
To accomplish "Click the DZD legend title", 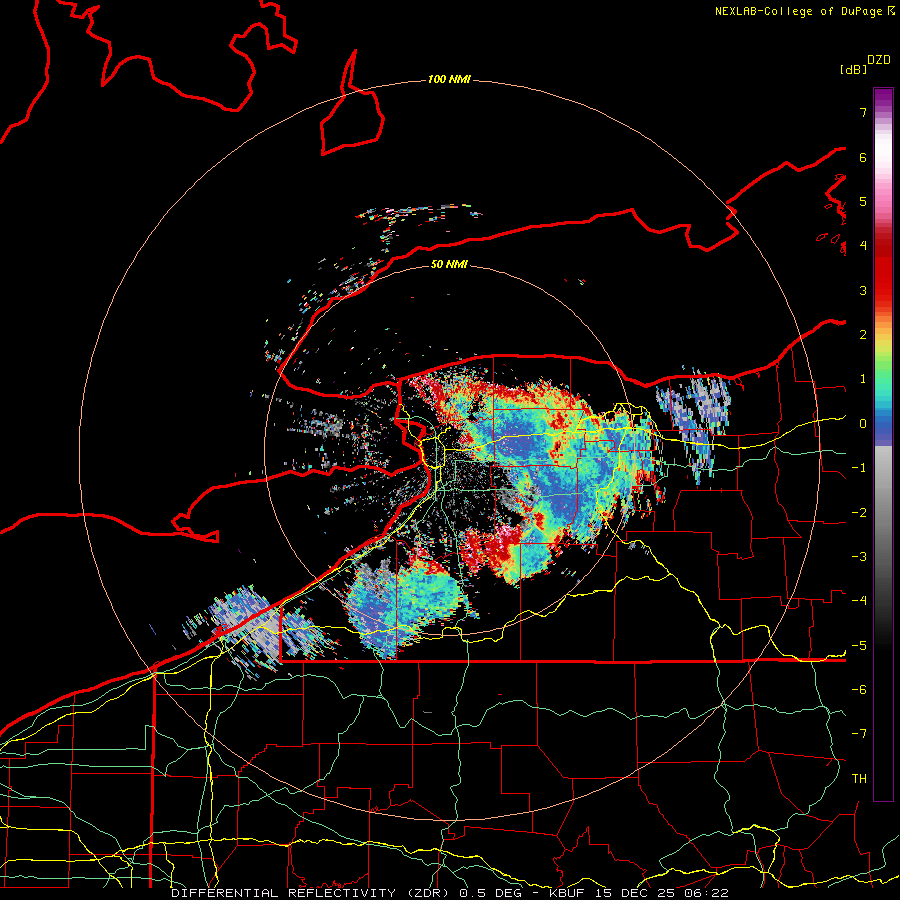I will pos(879,60).
